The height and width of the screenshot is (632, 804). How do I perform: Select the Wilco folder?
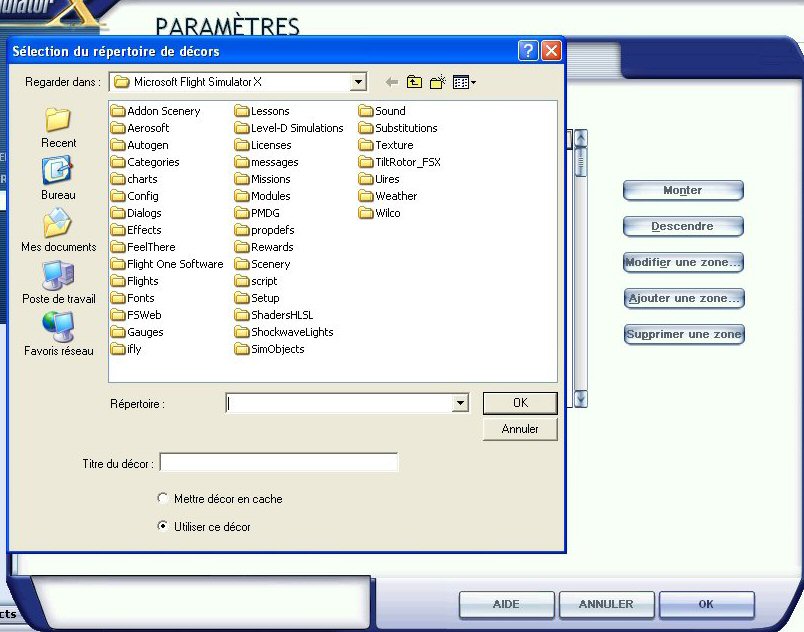[x=380, y=213]
